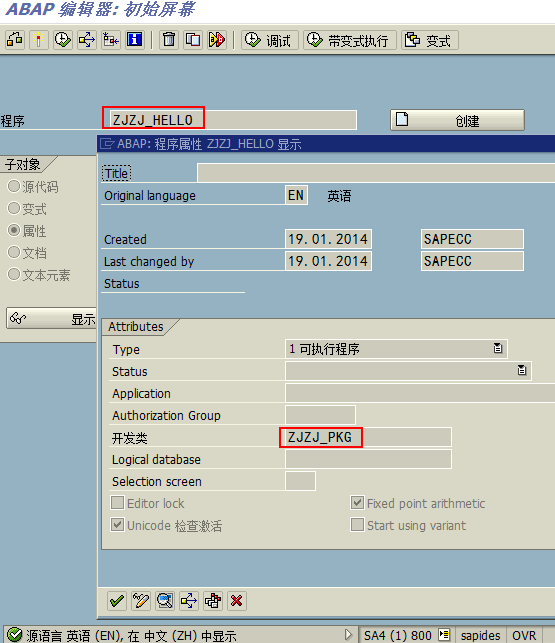Select the 文档 documentation radio button

(x=14, y=252)
